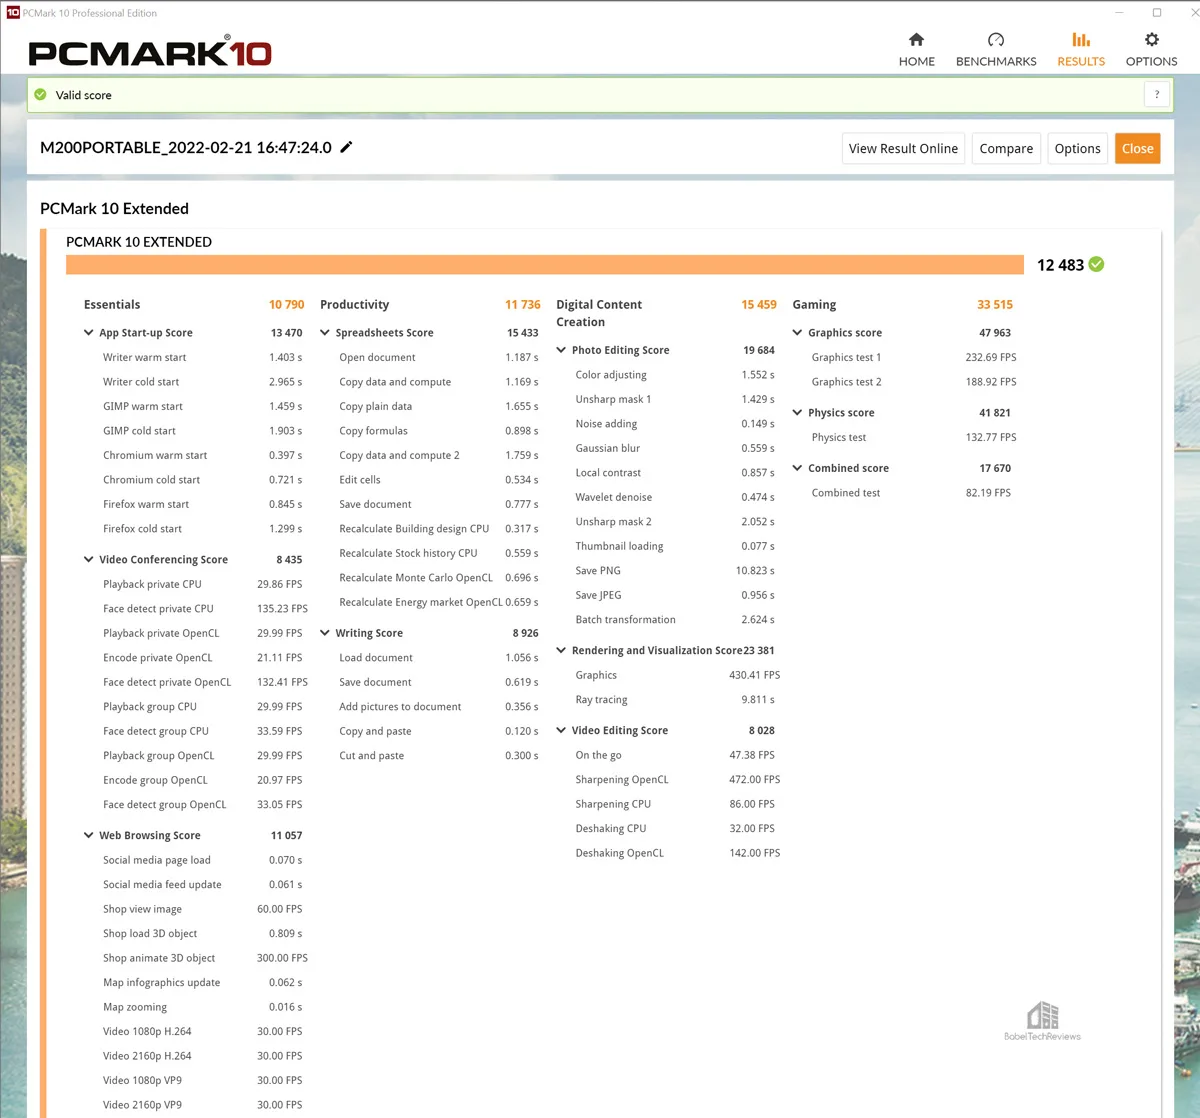Open the question mark help button

click(1157, 95)
